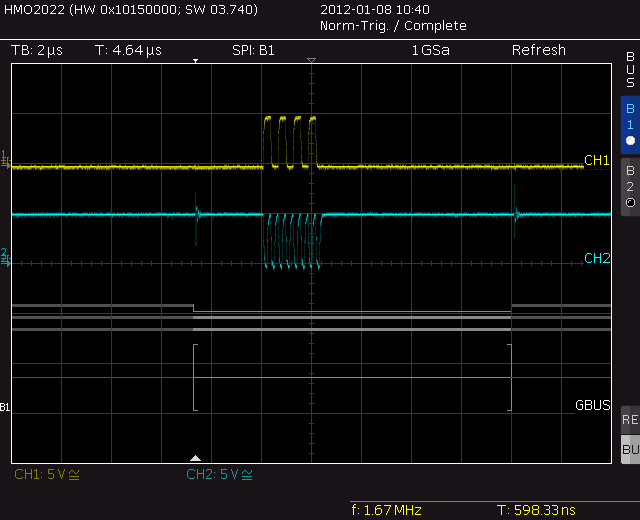Click the Refresh acquisition mode label

(x=538, y=50)
